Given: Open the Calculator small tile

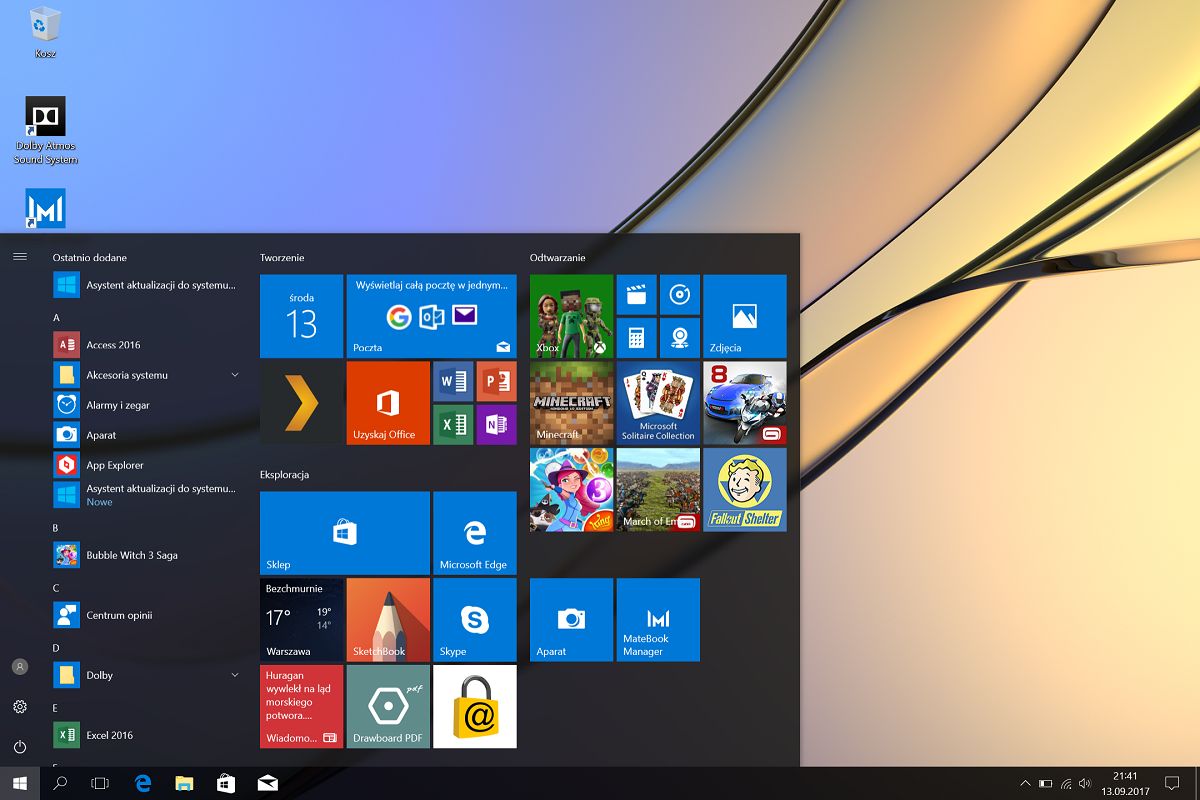Looking at the screenshot, I should (x=636, y=338).
